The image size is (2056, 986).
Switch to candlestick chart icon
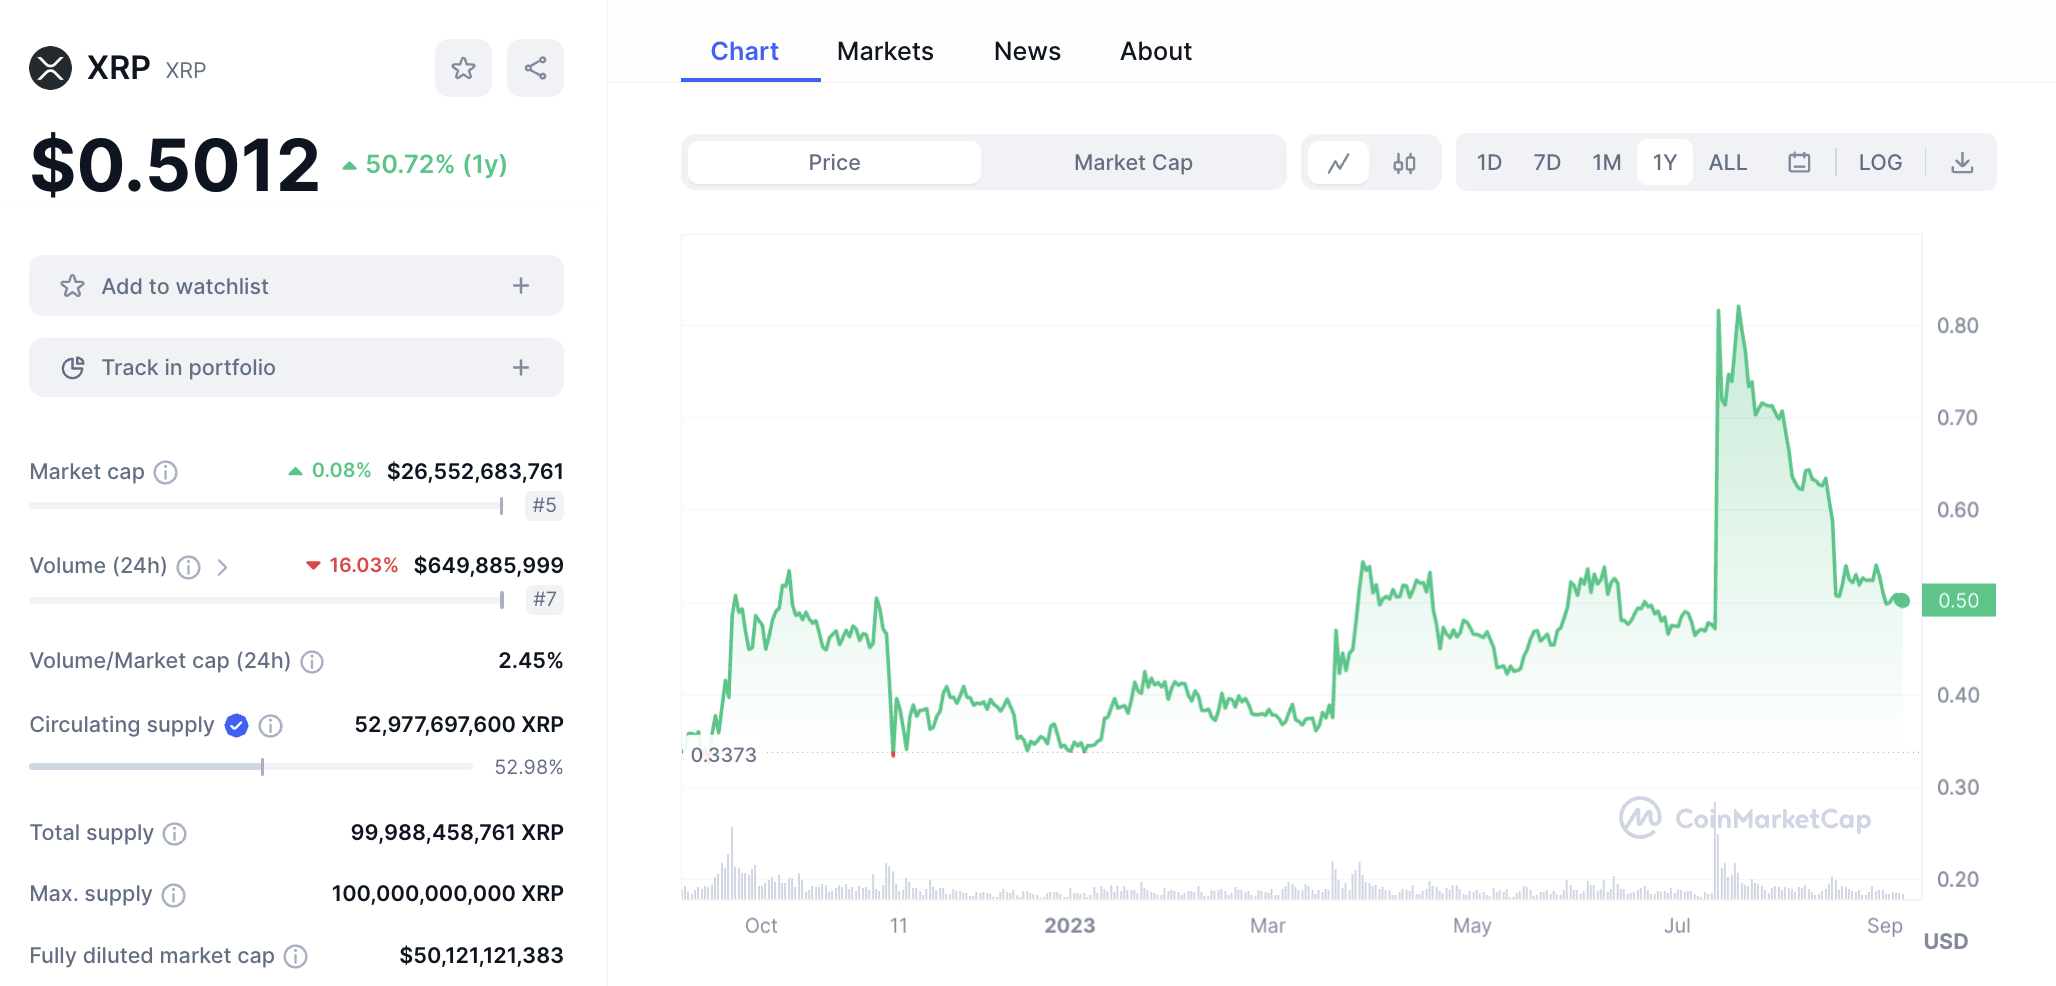pyautogui.click(x=1404, y=162)
